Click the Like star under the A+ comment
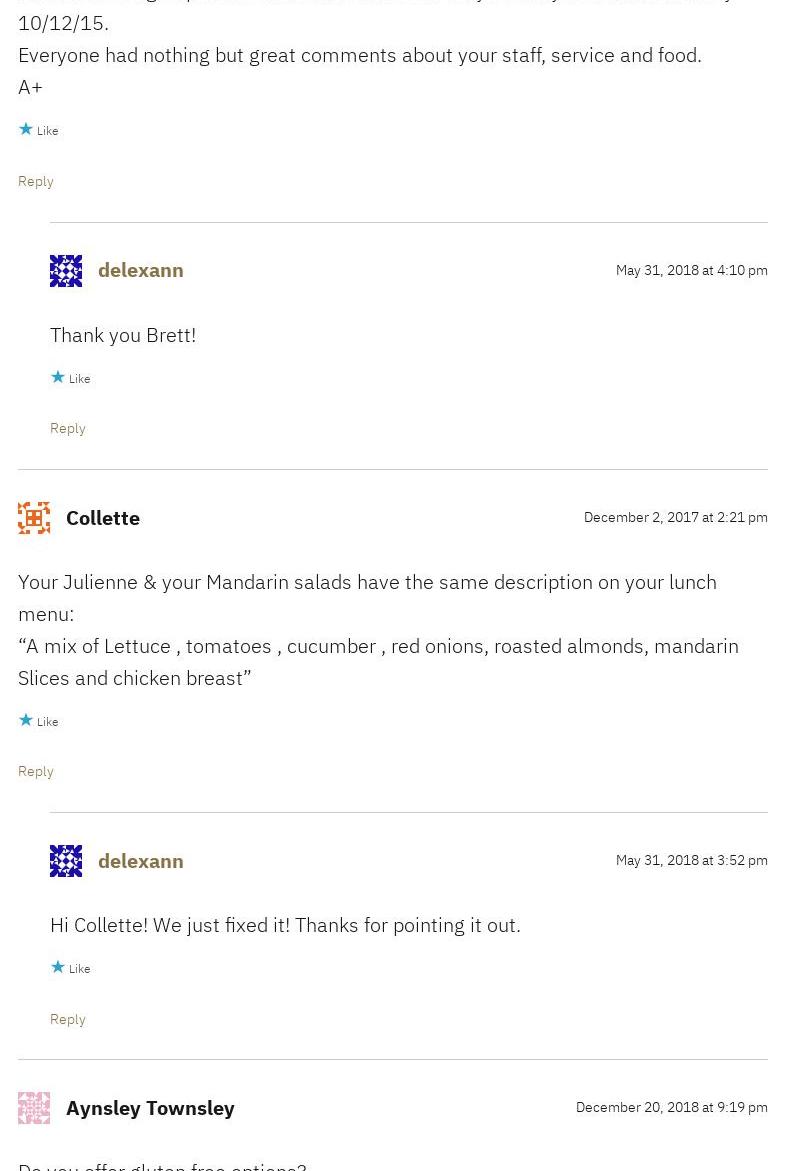Viewport: 785px width, 1171px height. pyautogui.click(x=26, y=130)
